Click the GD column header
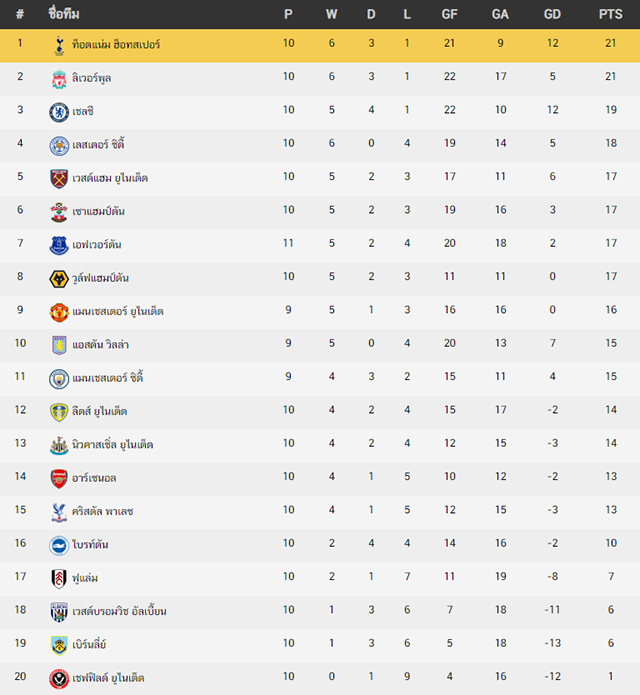The height and width of the screenshot is (695, 640). pyautogui.click(x=552, y=14)
